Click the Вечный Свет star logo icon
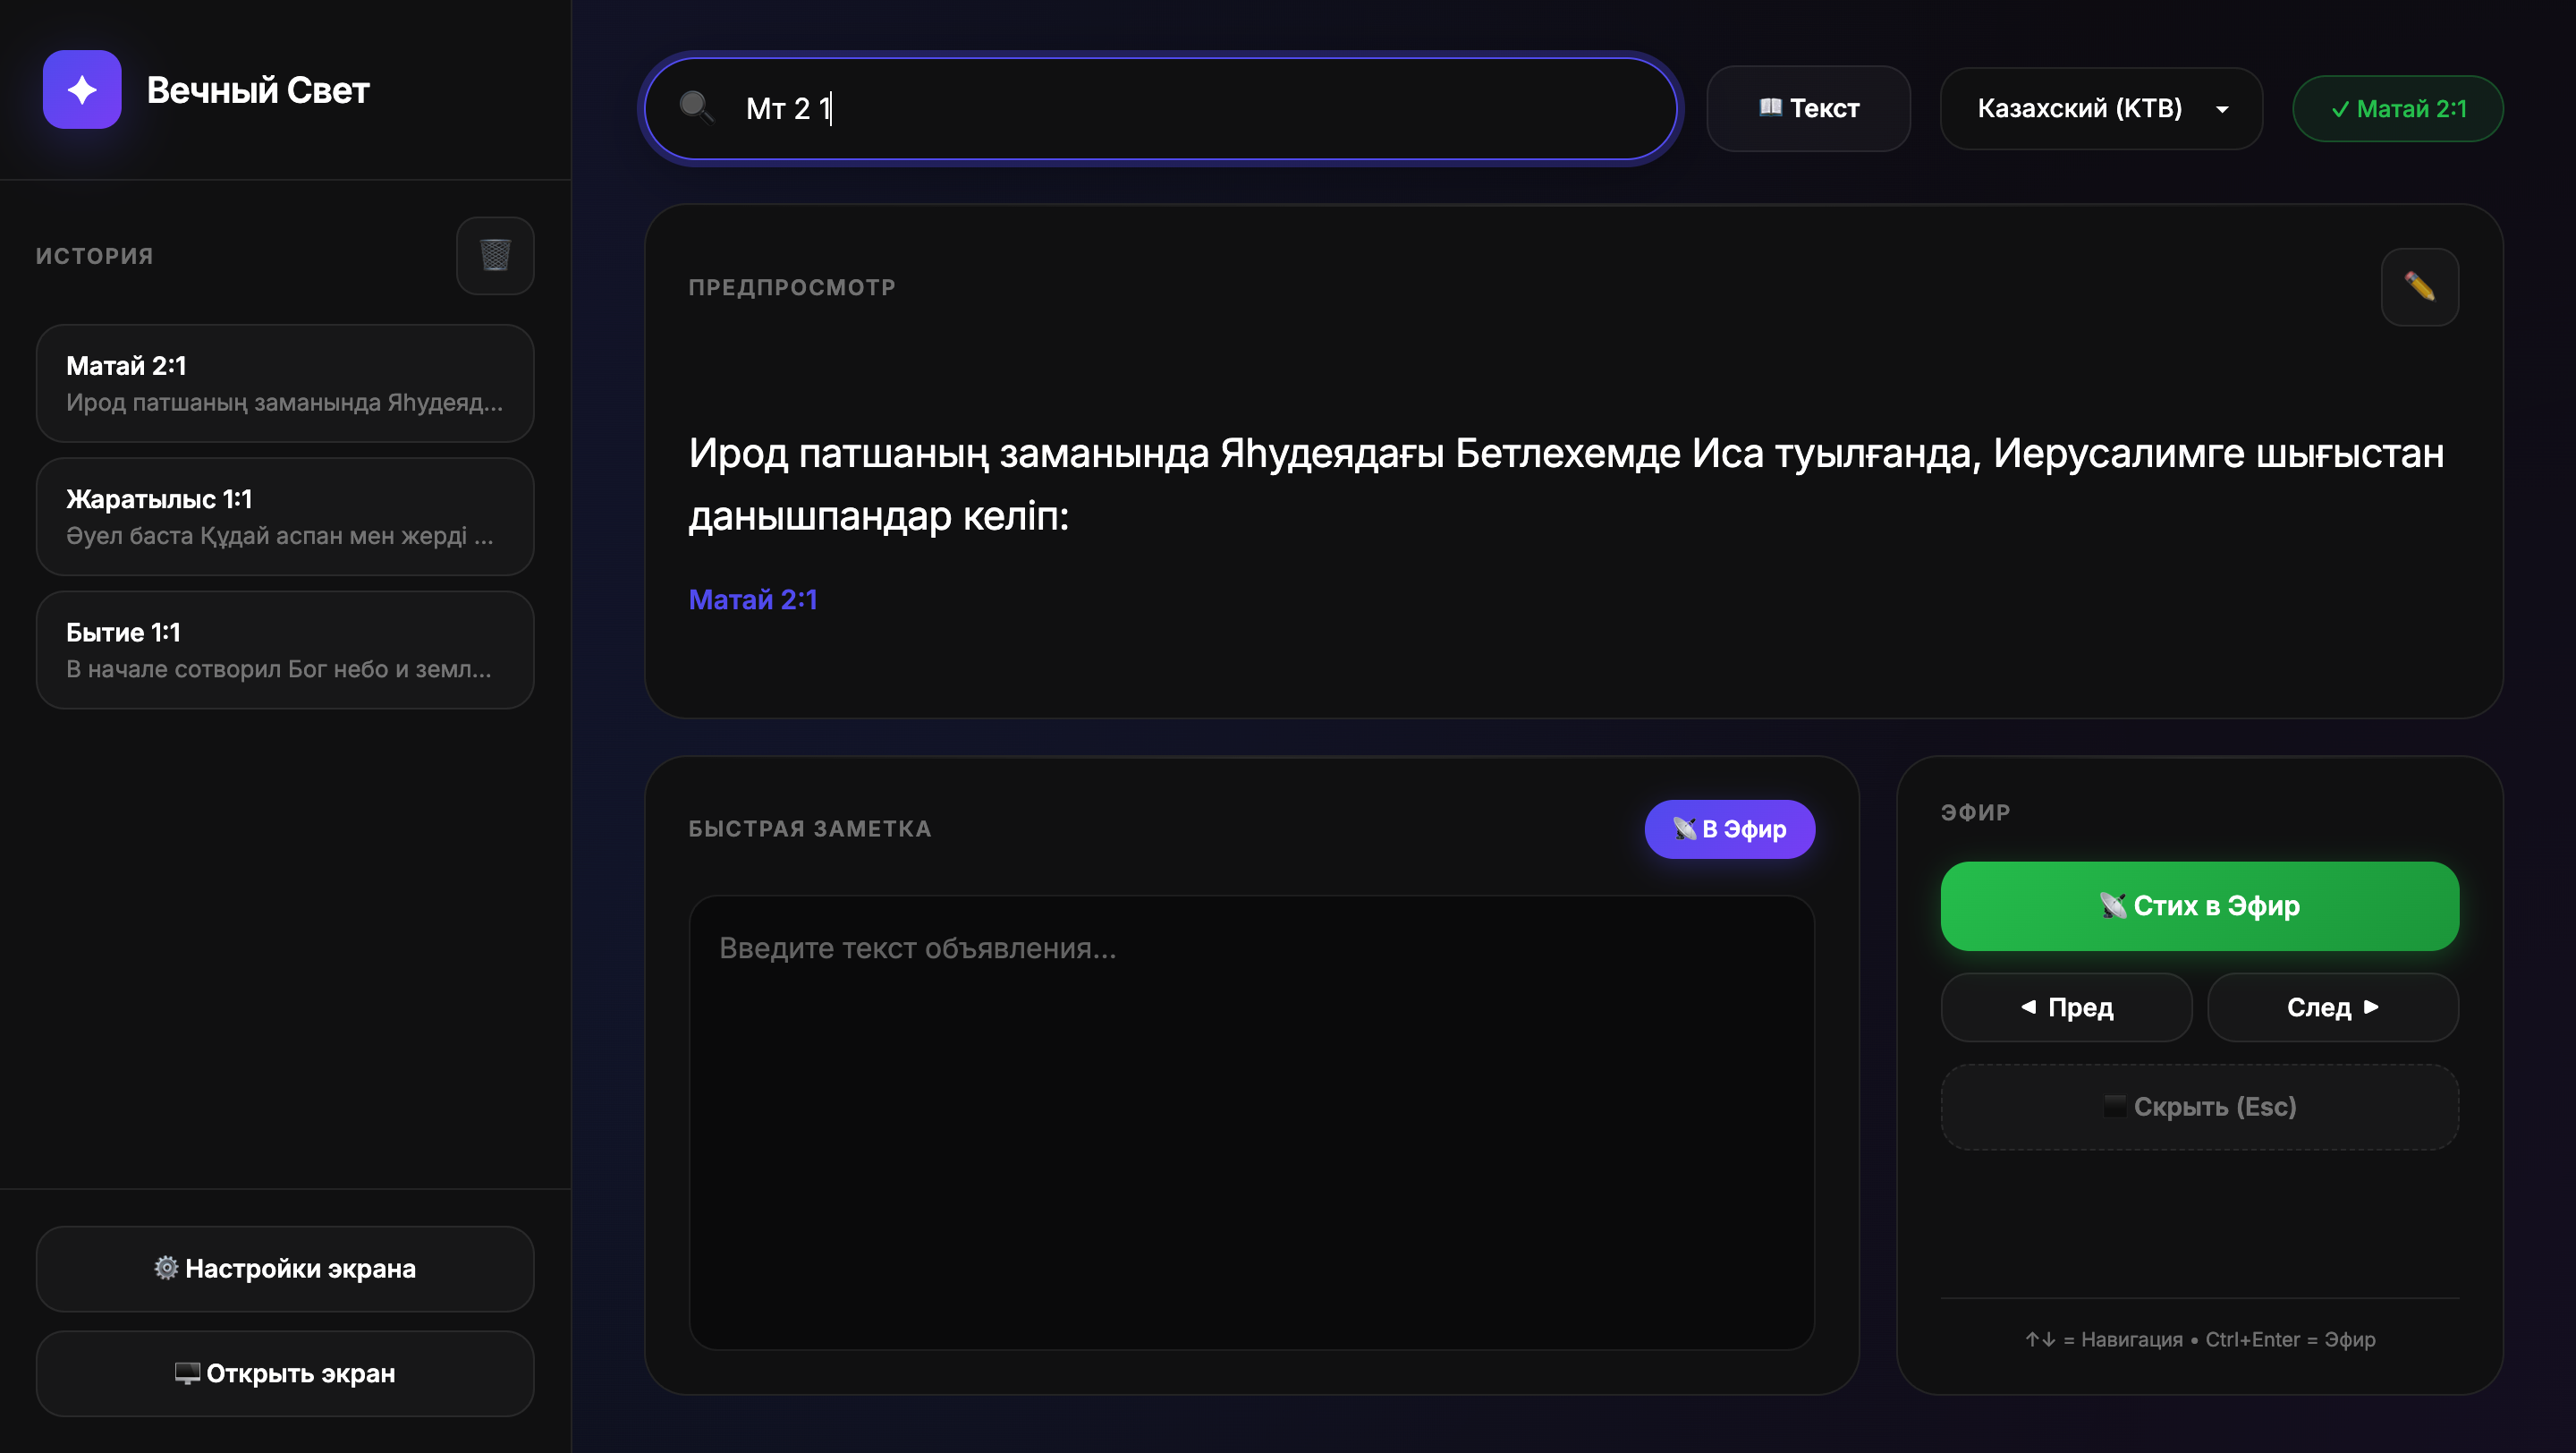The width and height of the screenshot is (2576, 1453). pyautogui.click(x=82, y=90)
